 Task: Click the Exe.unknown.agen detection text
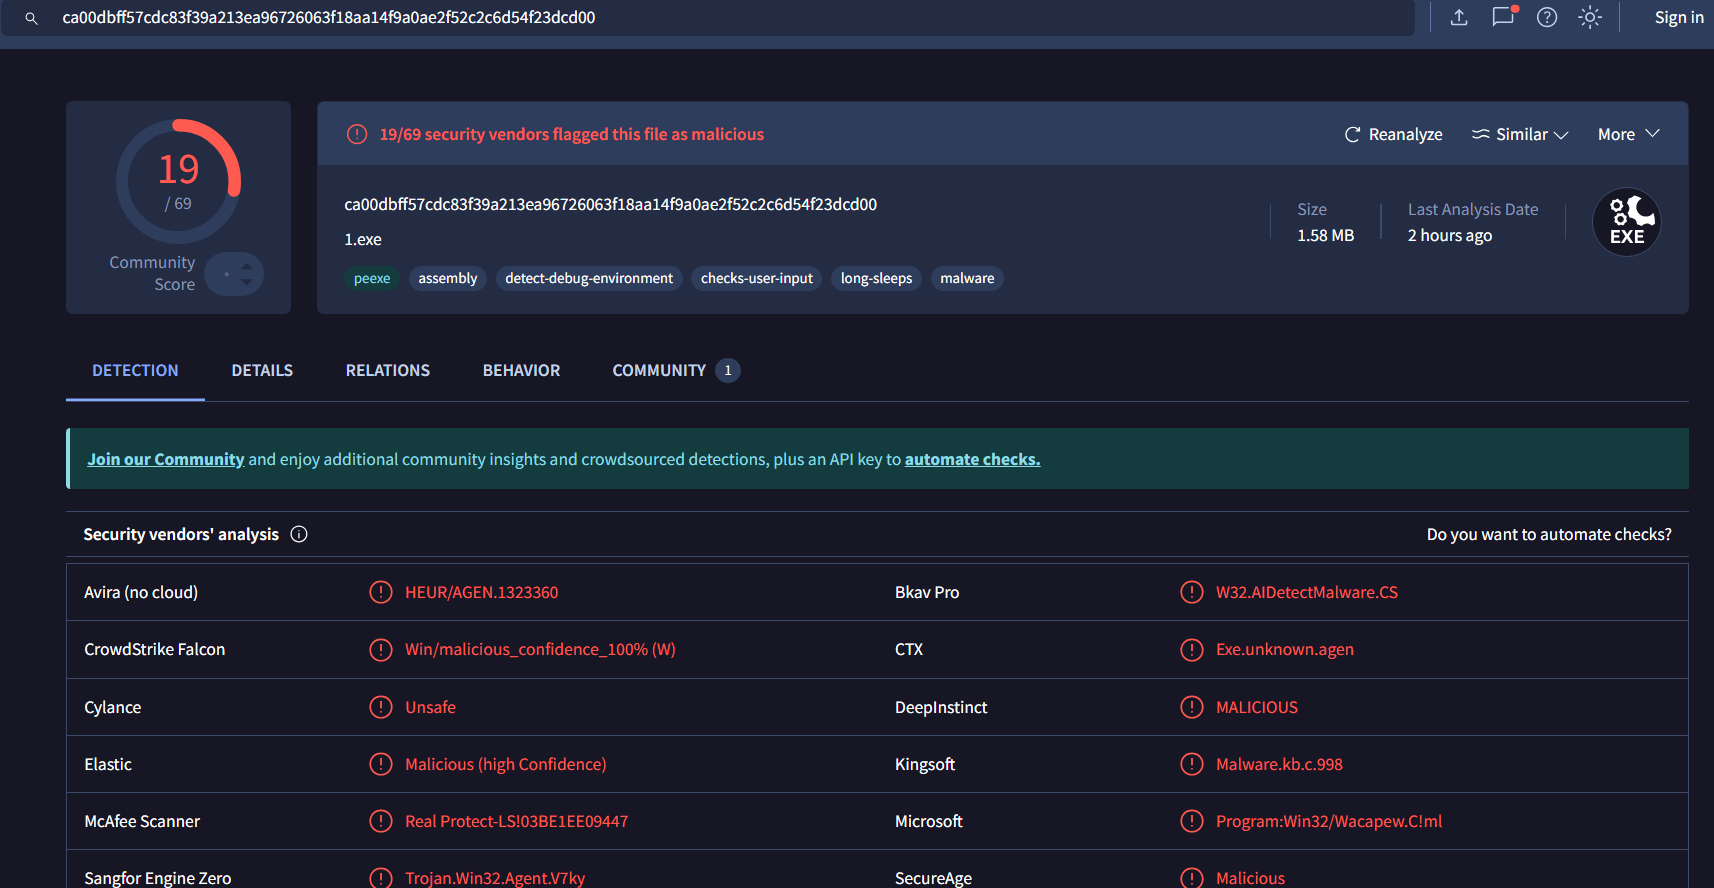(x=1285, y=649)
